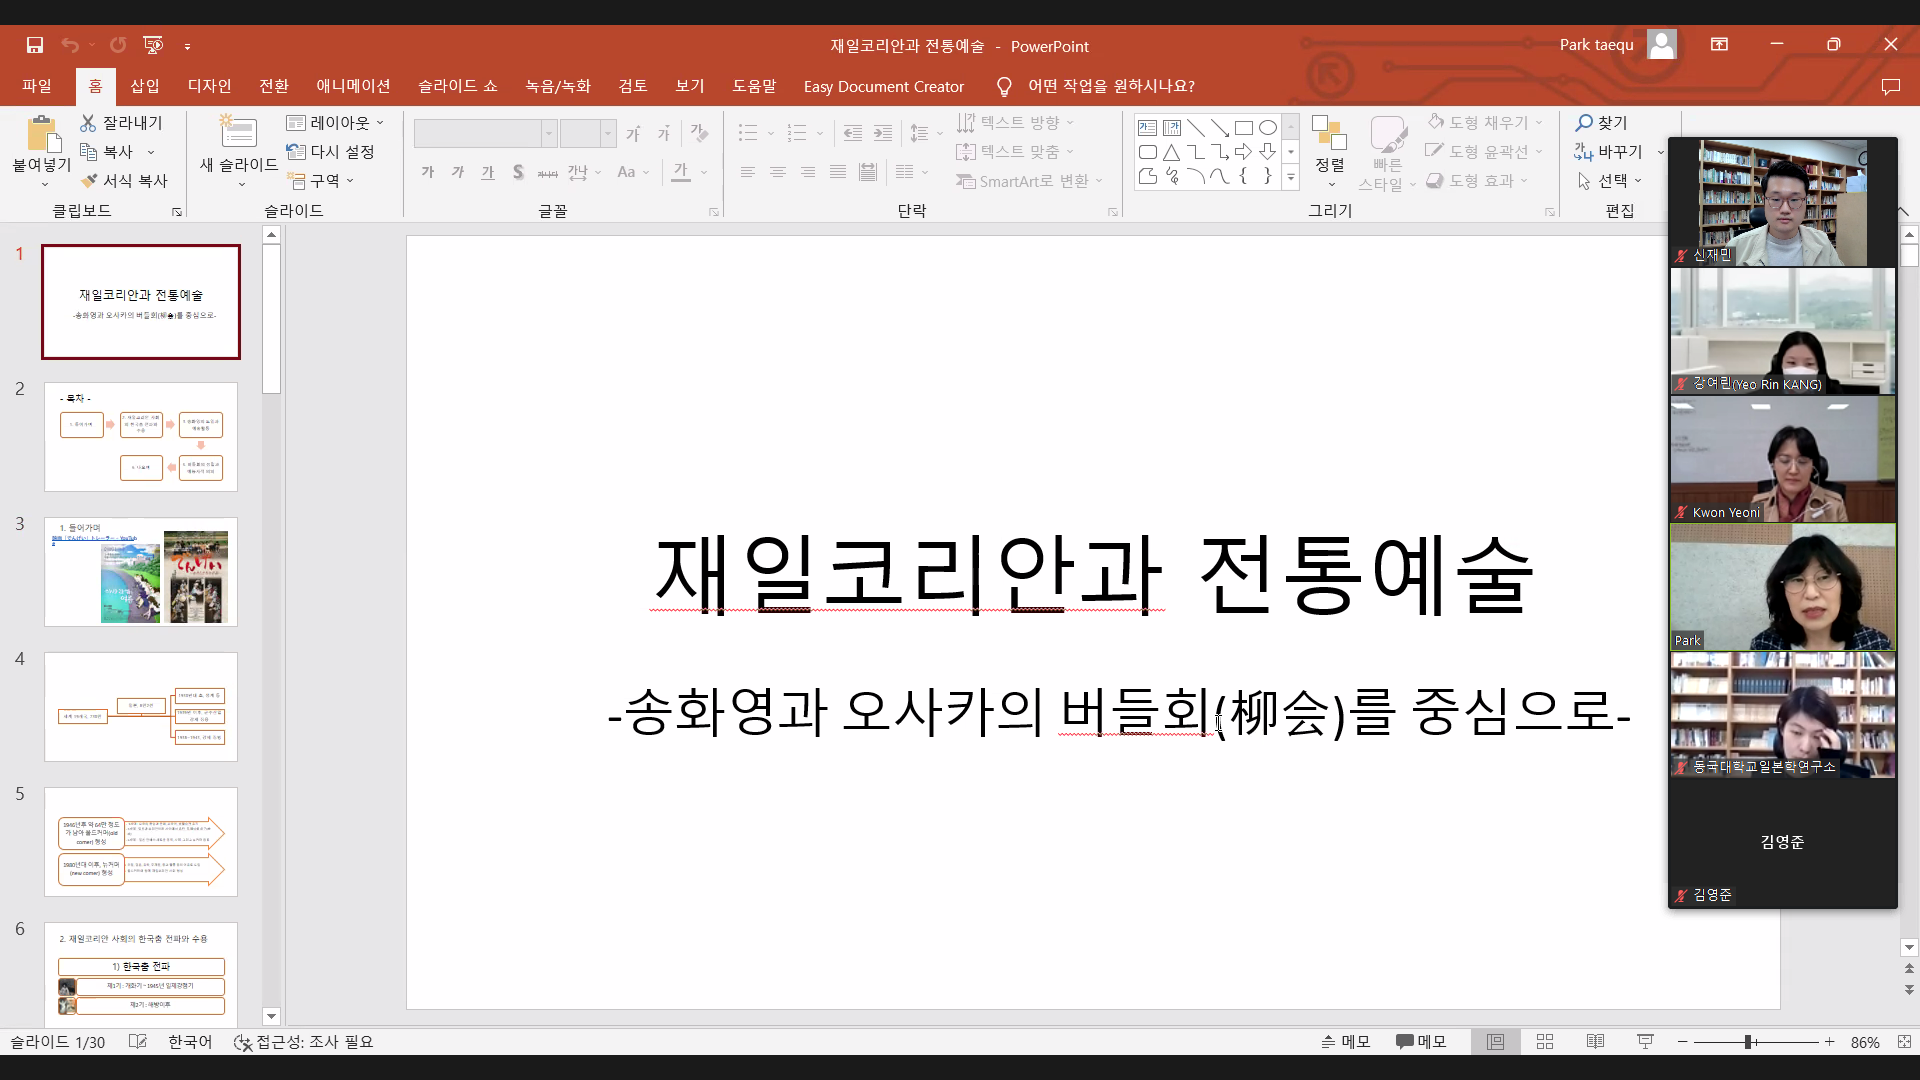
Task: Click Format Painter (서식 복사)
Action: [x=124, y=181]
